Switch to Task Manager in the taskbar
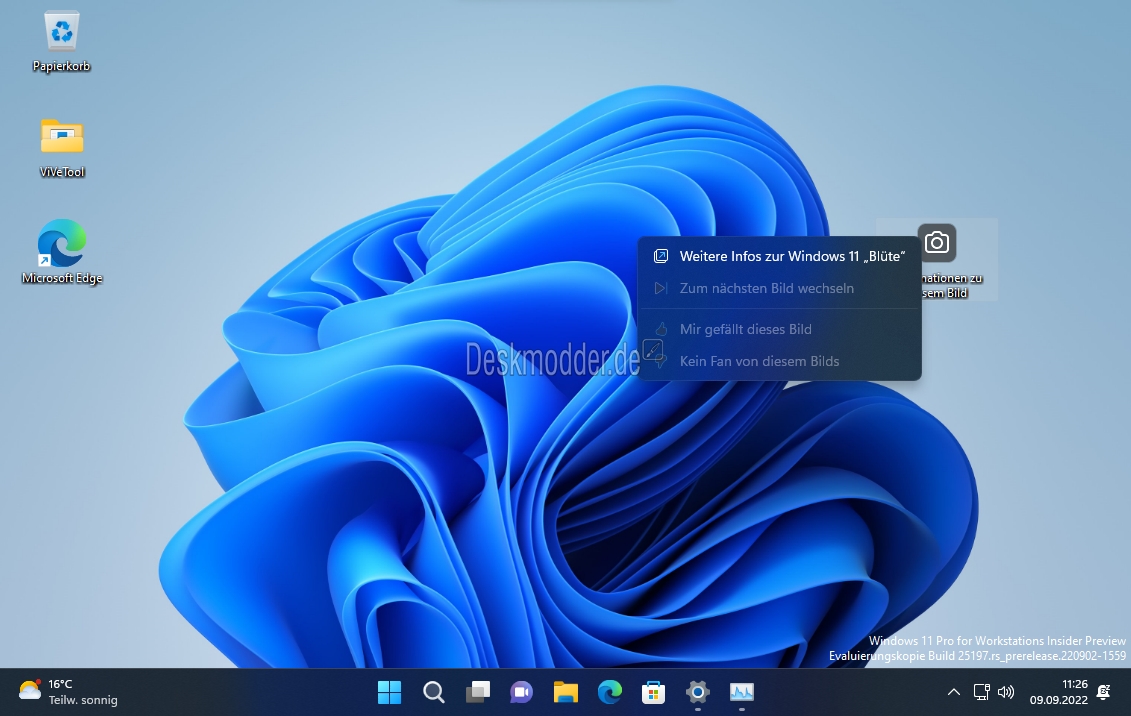The height and width of the screenshot is (716, 1131). [x=742, y=692]
